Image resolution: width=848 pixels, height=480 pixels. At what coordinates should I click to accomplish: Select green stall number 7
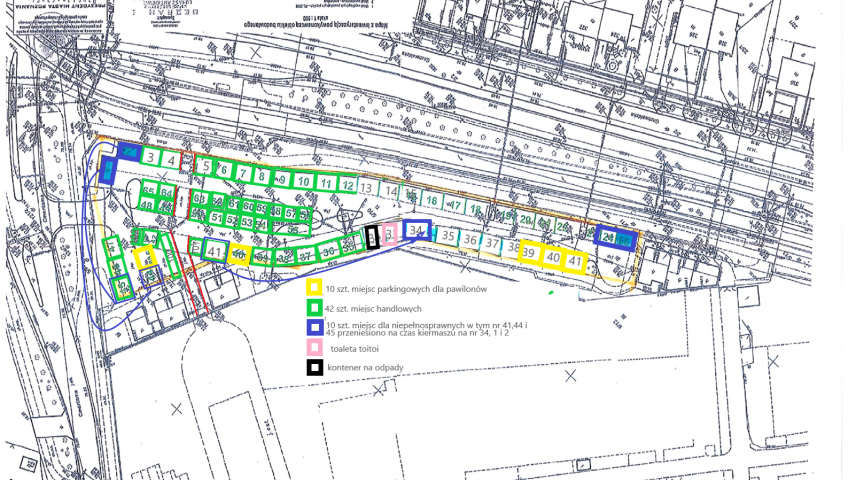pyautogui.click(x=242, y=173)
